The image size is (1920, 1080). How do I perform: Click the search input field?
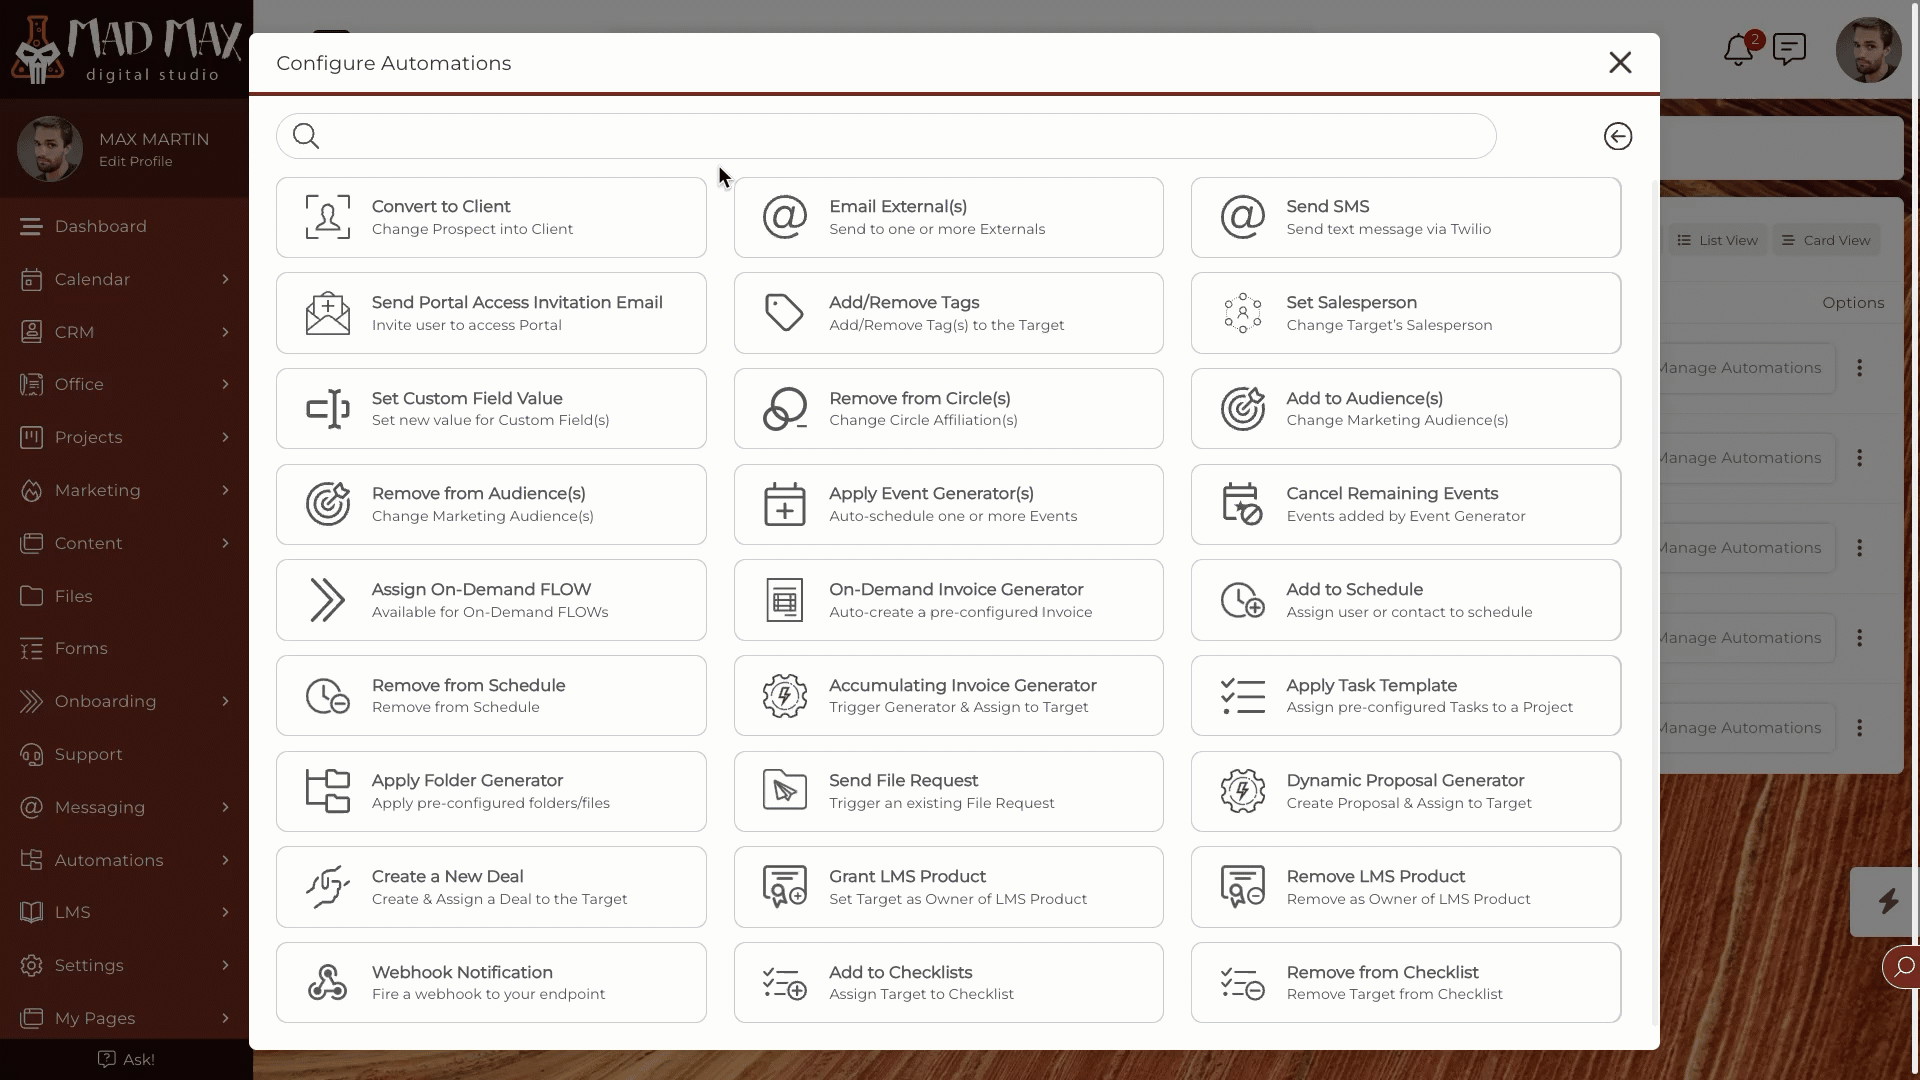pyautogui.click(x=886, y=135)
